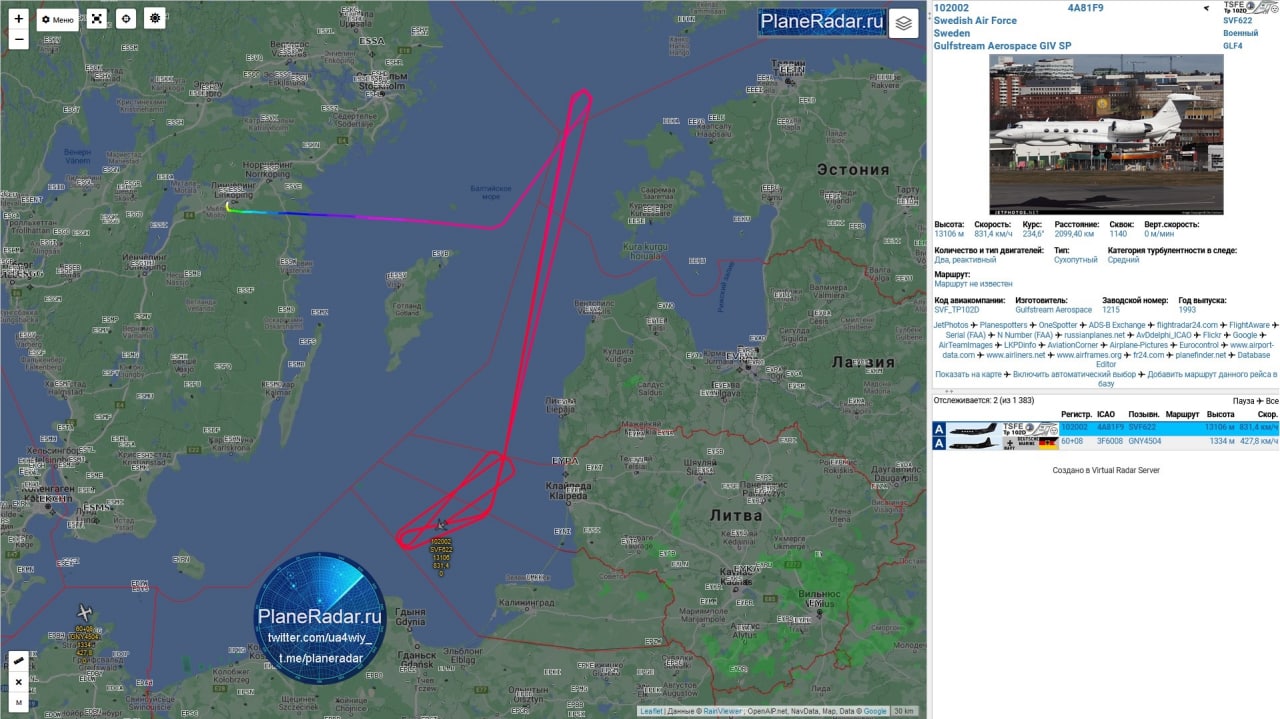Switch measurement units with M button
Image resolution: width=1280 pixels, height=719 pixels.
tap(19, 702)
